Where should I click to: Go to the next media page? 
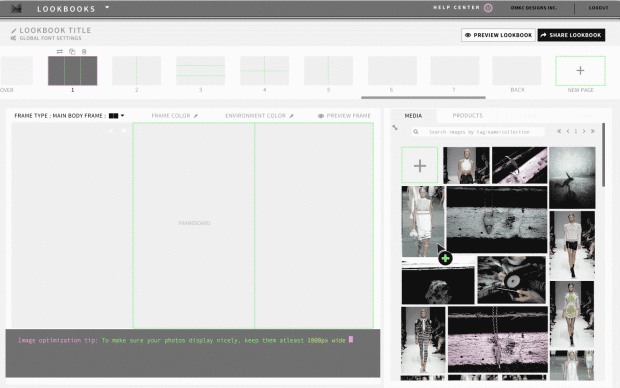point(584,131)
